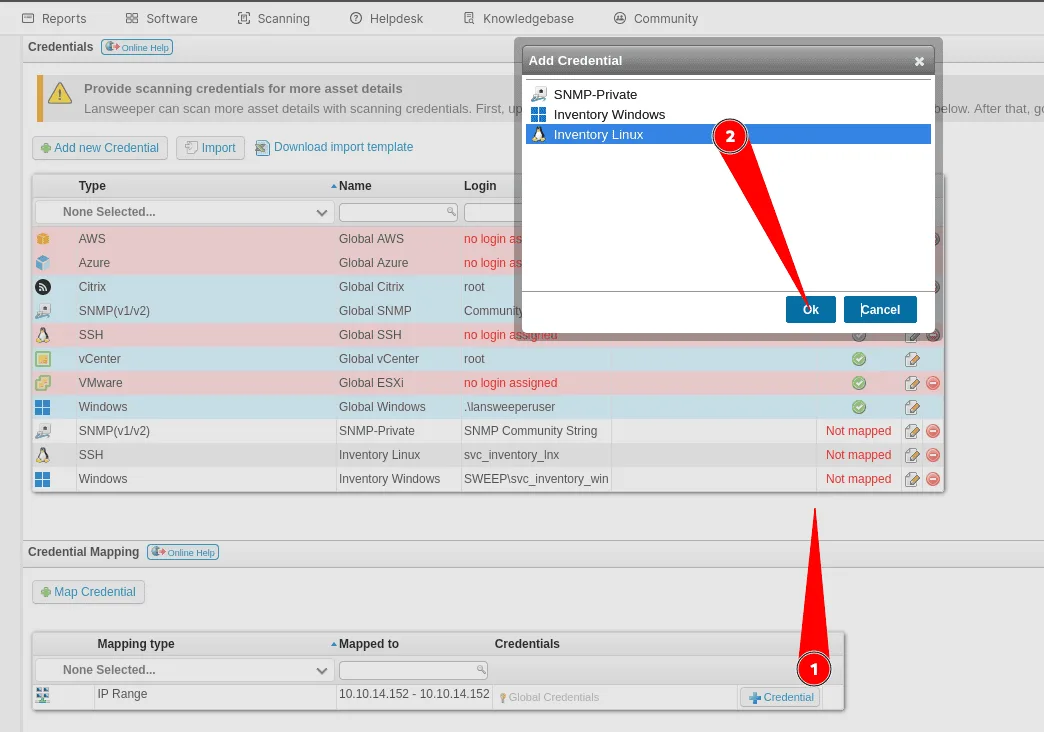Click the Import button

pos(210,148)
